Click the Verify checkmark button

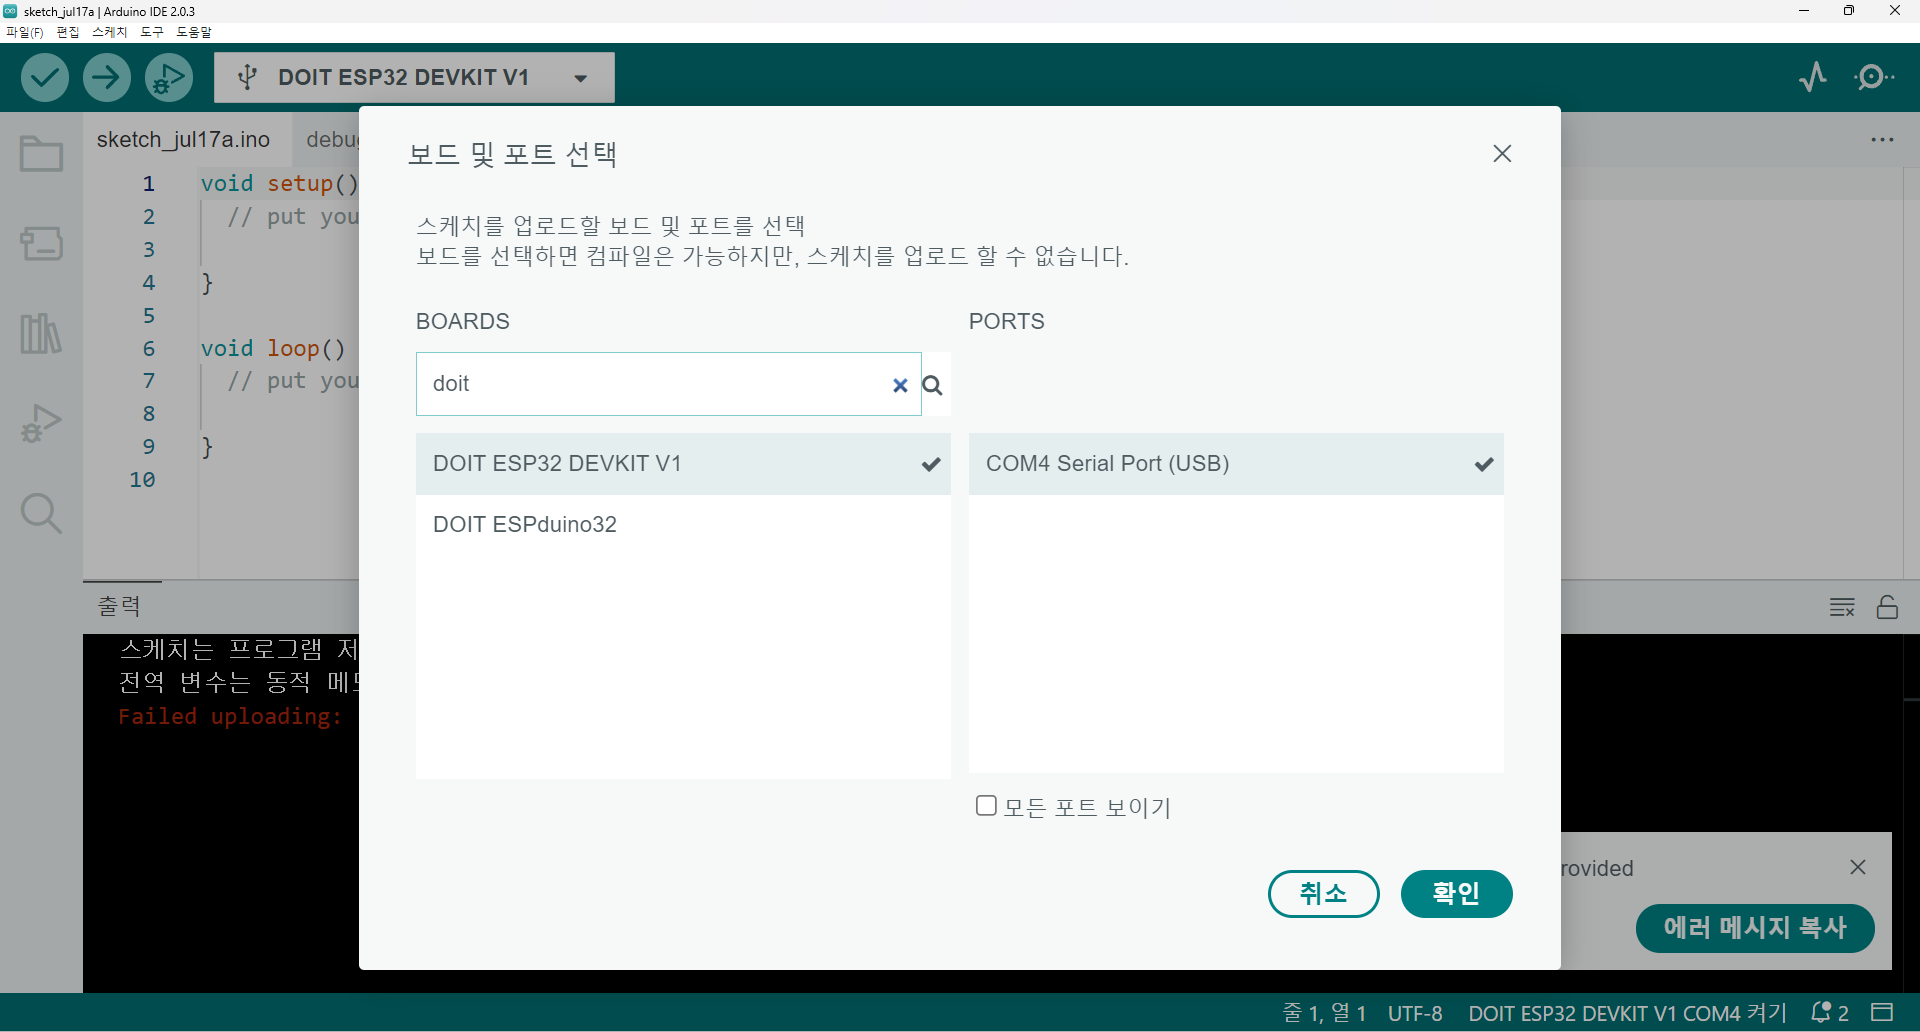45,78
